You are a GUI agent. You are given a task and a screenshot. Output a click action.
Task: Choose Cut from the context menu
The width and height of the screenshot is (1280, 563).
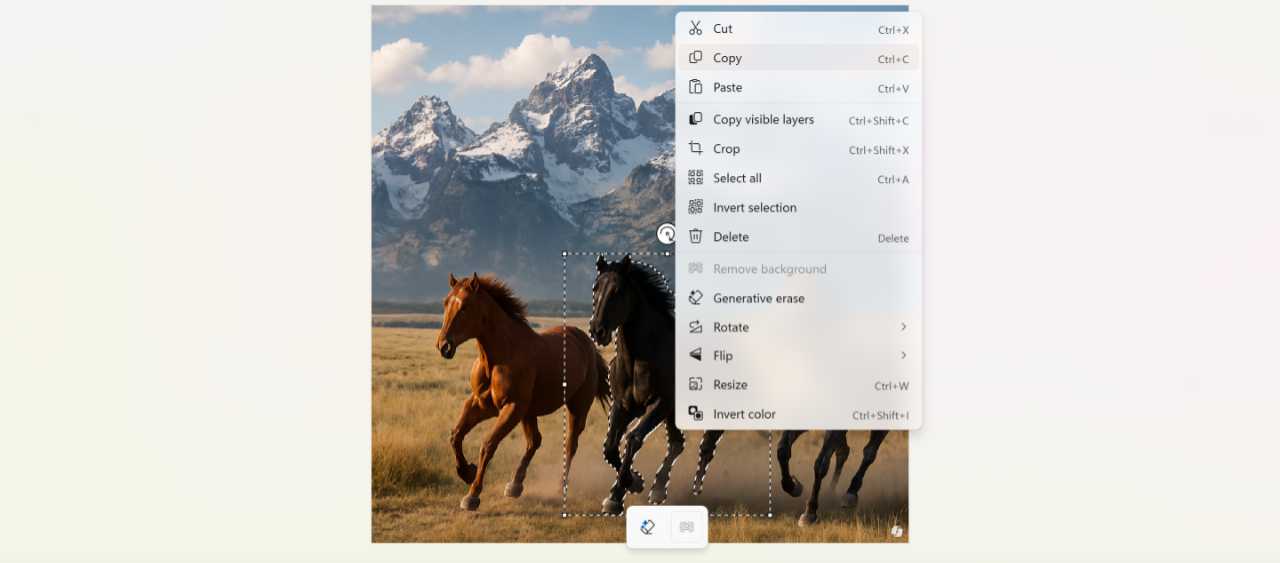click(x=798, y=29)
